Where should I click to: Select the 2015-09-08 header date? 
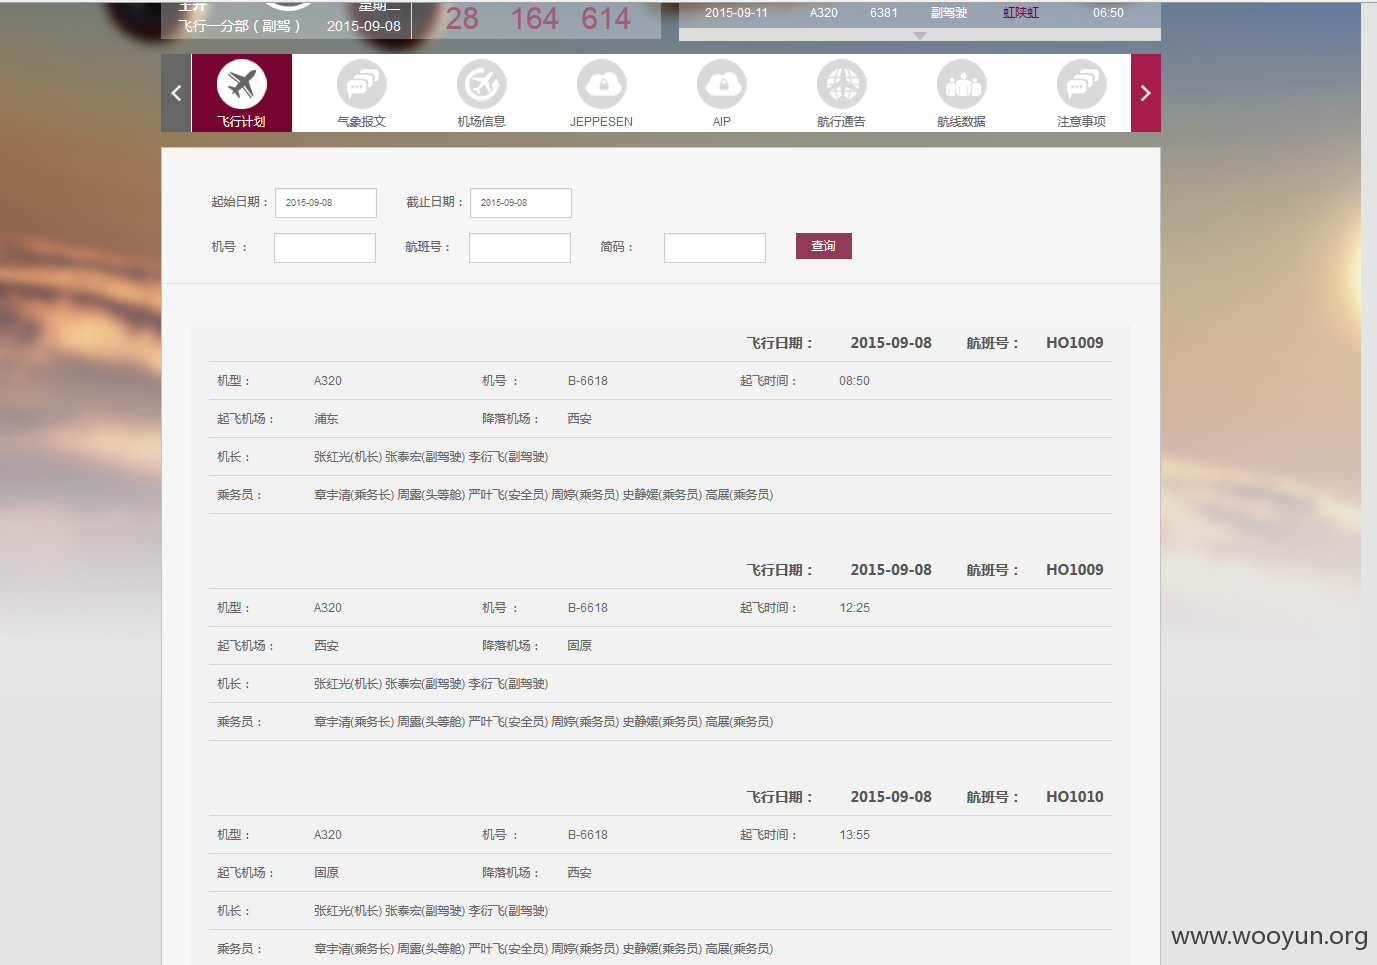(x=364, y=26)
